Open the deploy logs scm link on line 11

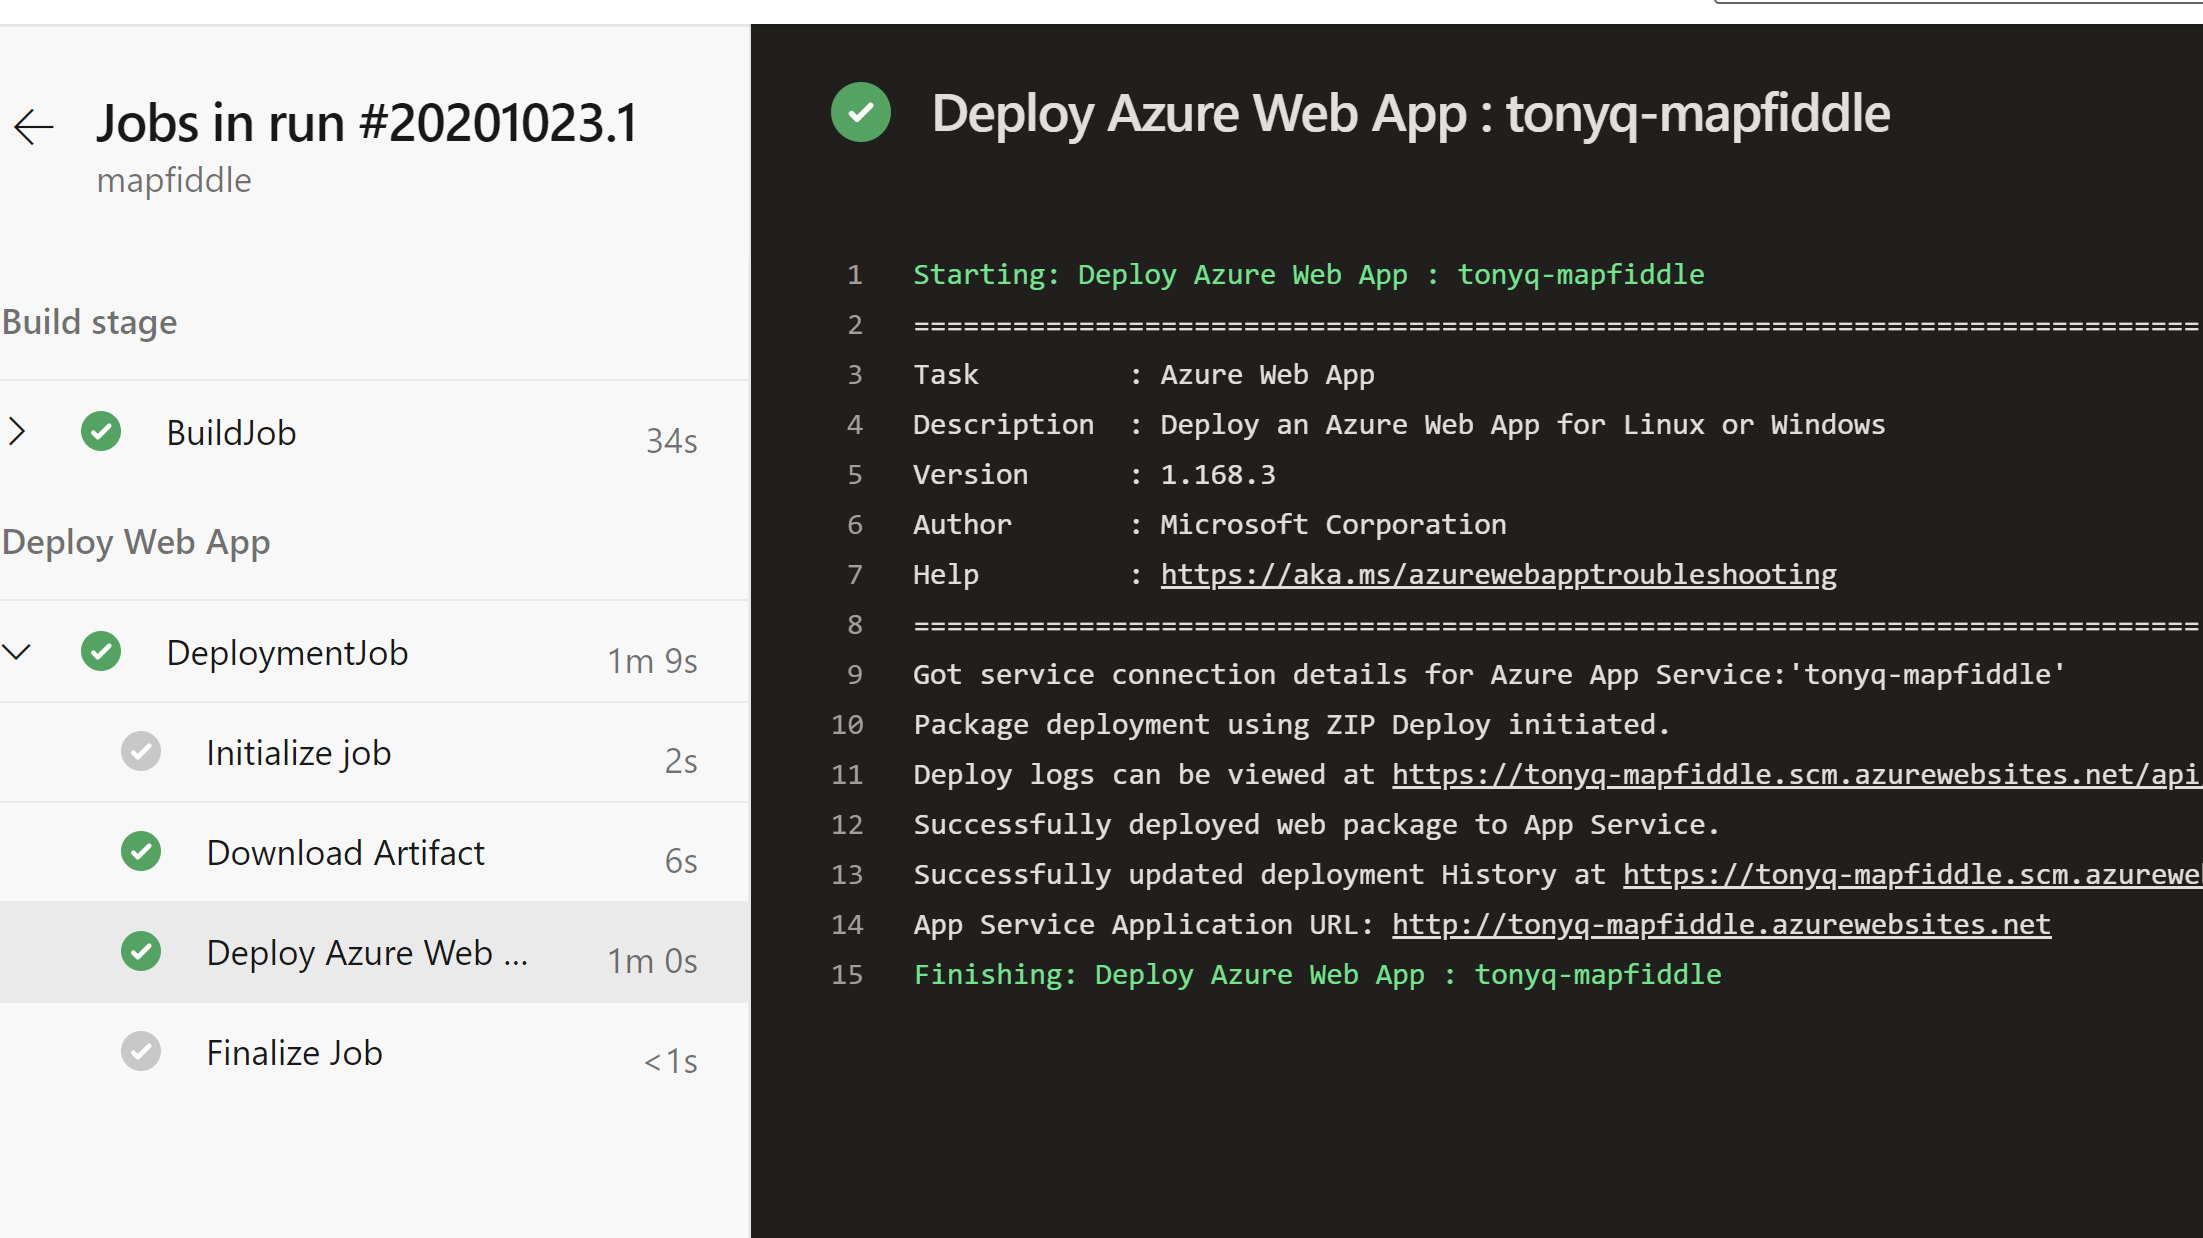click(x=1795, y=775)
